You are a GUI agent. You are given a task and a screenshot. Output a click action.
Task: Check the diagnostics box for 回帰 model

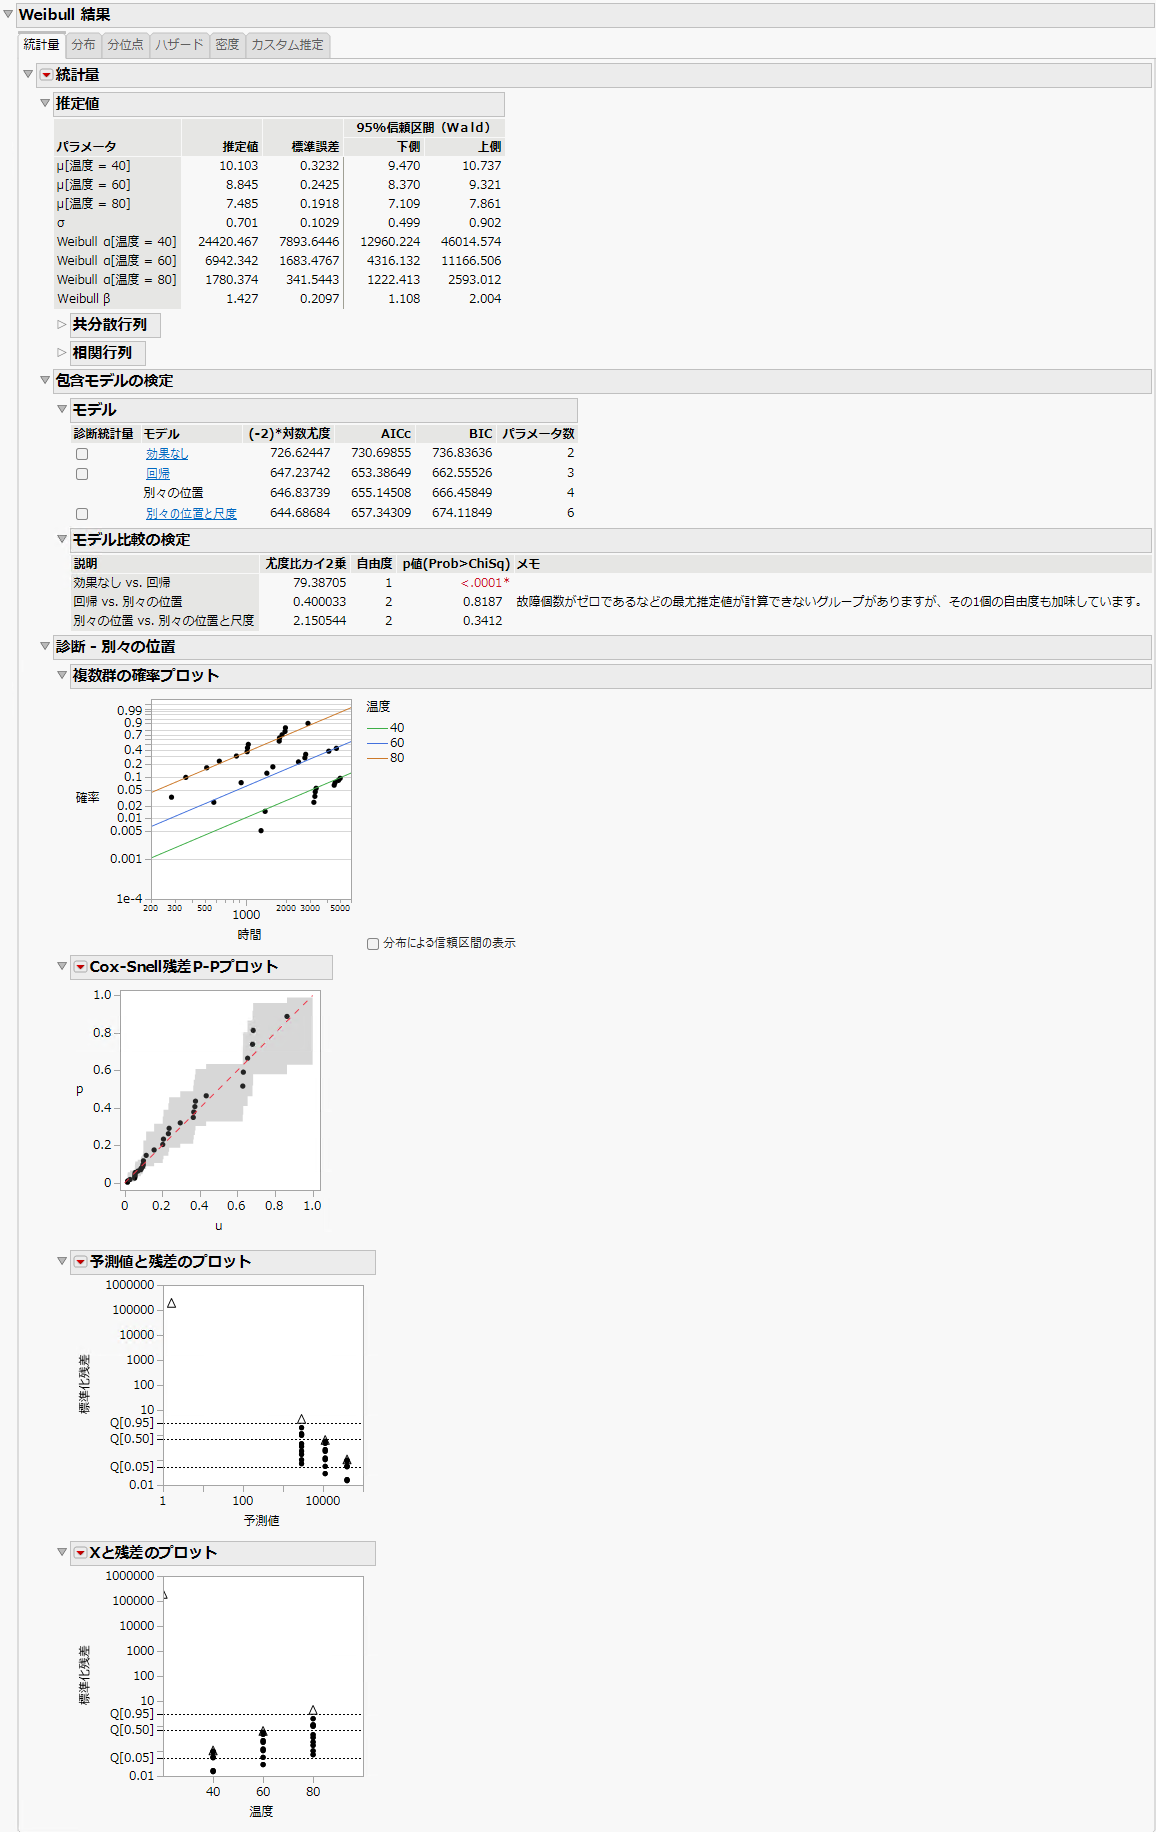pos(82,474)
